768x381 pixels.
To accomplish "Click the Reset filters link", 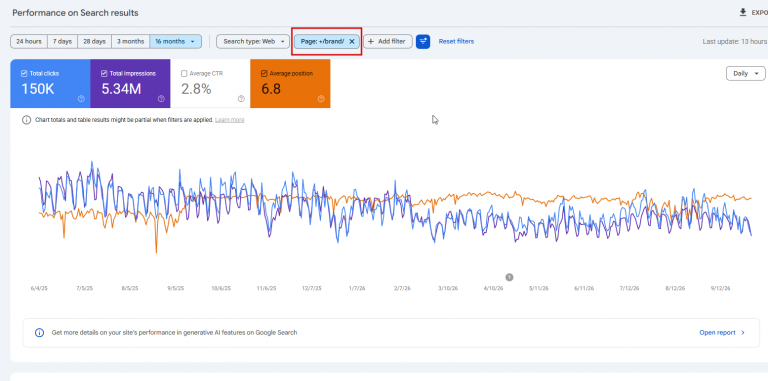I will pos(456,42).
